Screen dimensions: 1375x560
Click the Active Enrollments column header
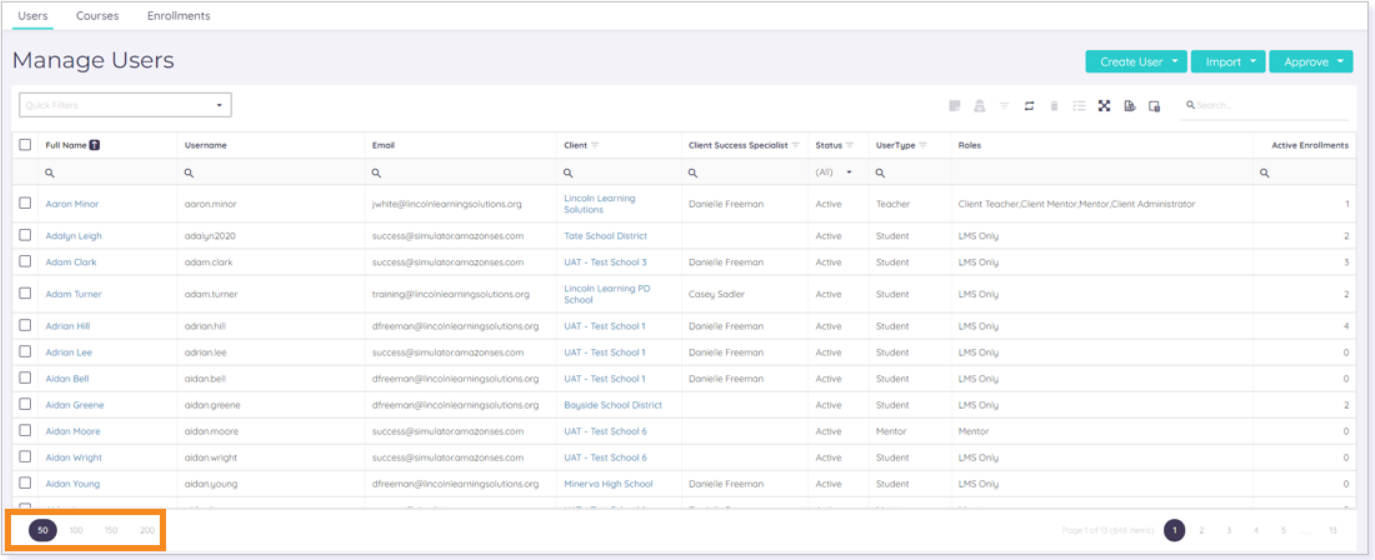[x=1309, y=145]
